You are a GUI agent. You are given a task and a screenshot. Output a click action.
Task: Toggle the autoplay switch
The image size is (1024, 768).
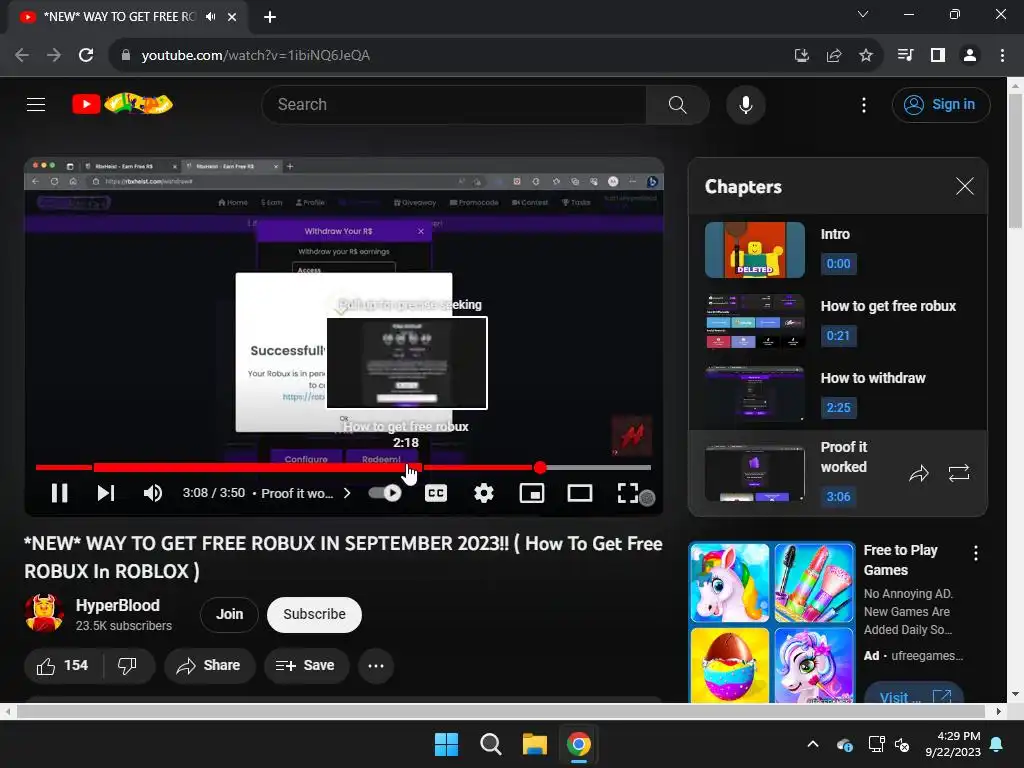click(385, 493)
